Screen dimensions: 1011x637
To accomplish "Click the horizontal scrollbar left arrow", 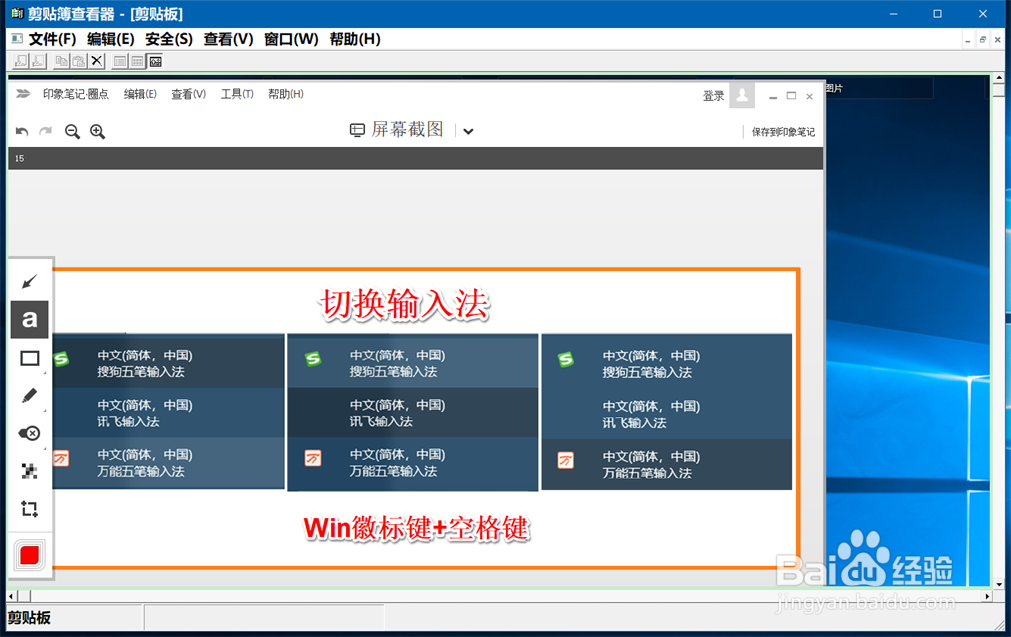I will [11, 596].
